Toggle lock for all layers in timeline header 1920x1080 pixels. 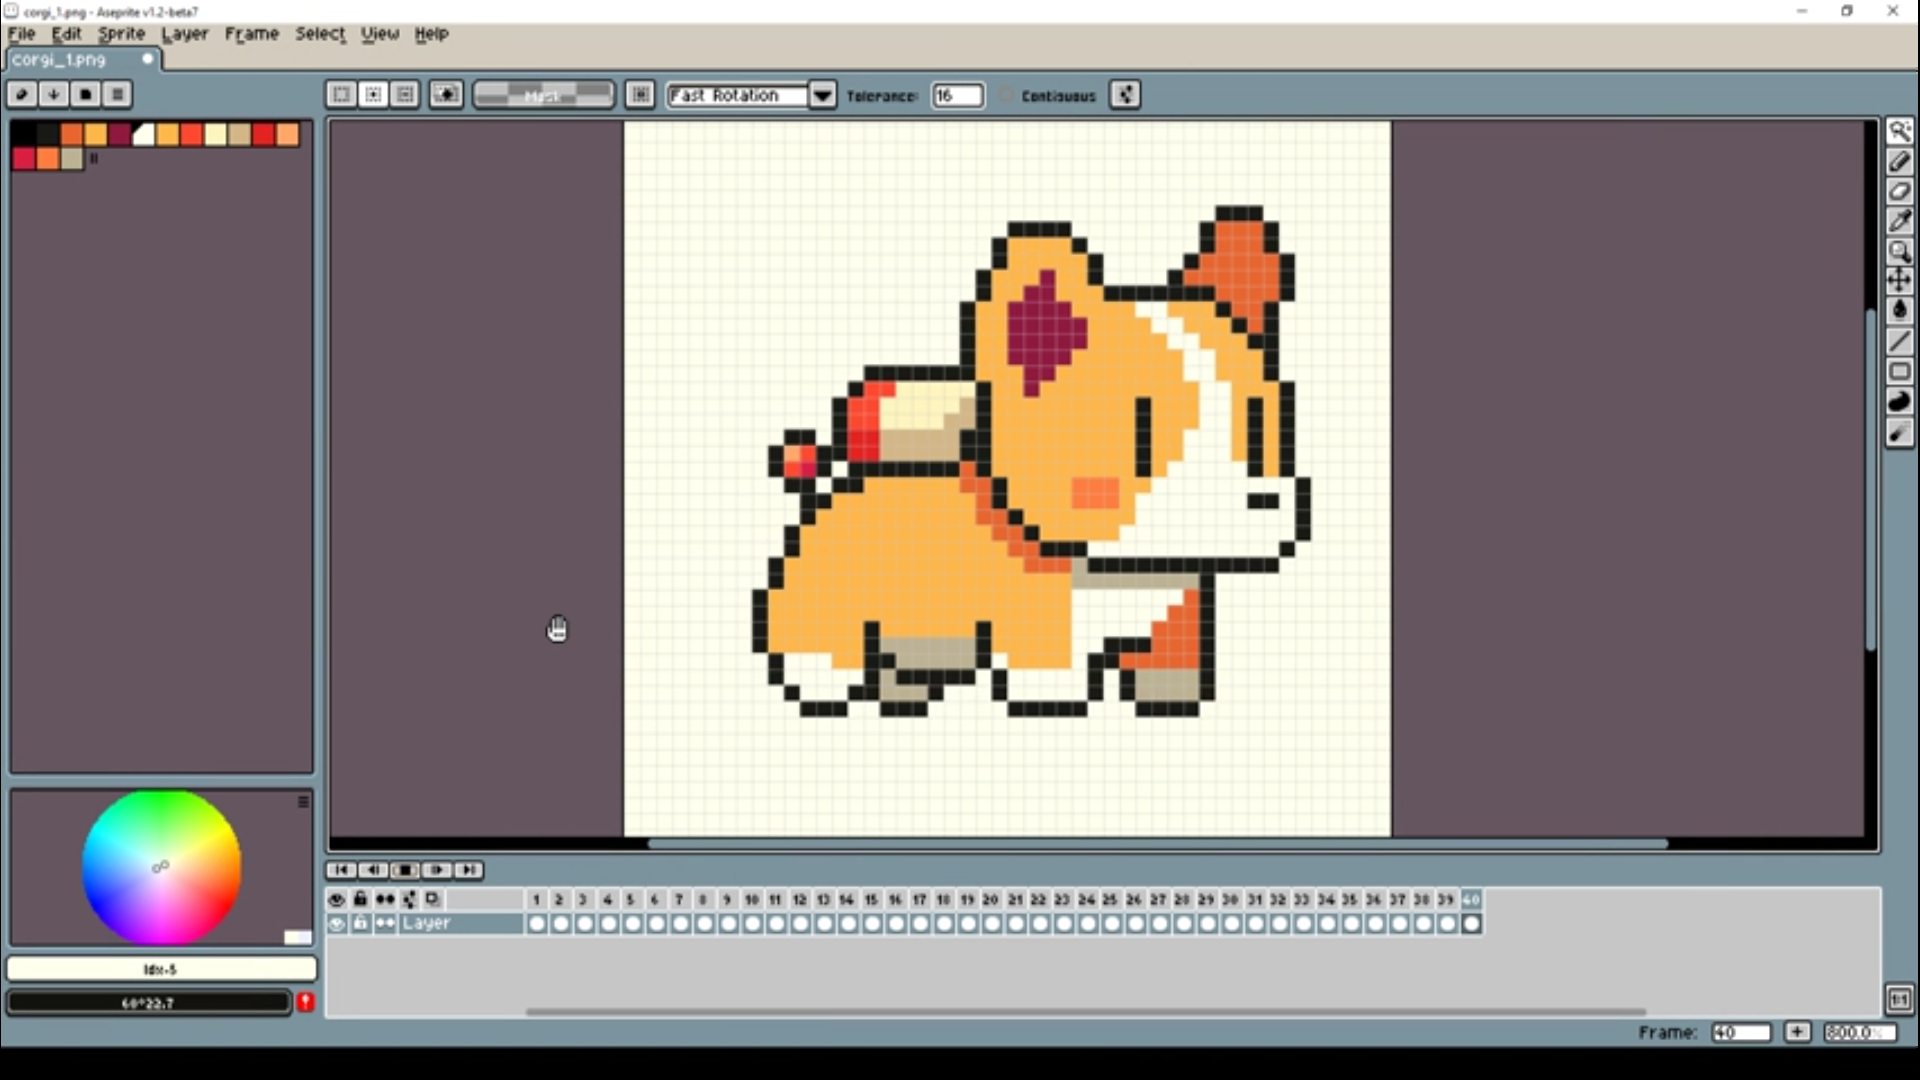(x=360, y=899)
